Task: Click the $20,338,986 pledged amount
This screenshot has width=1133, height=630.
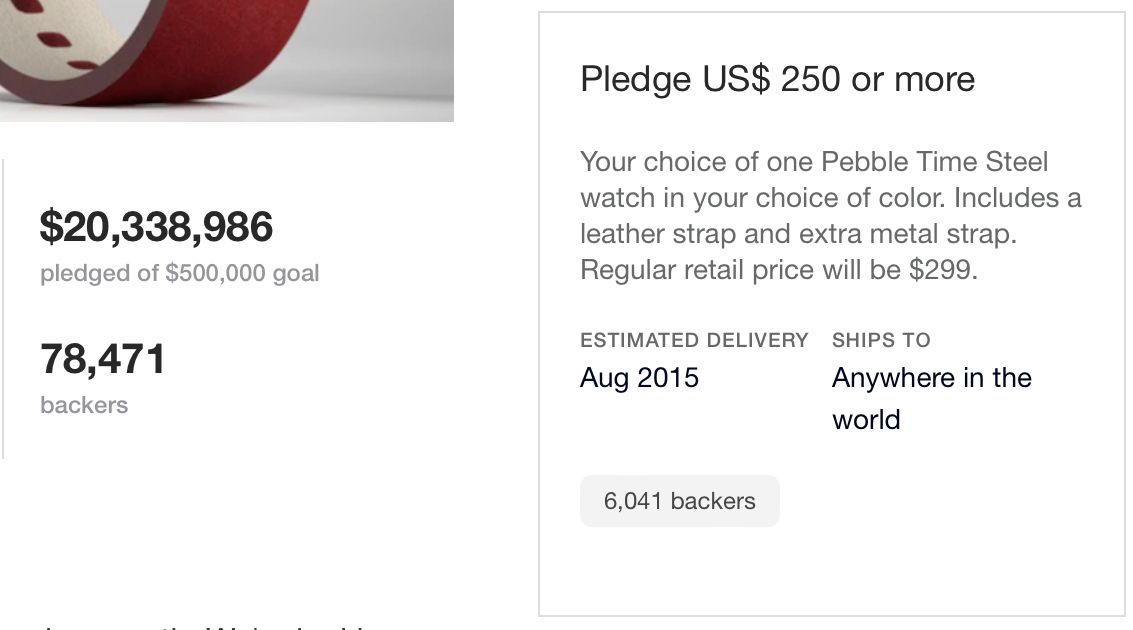Action: pos(156,227)
